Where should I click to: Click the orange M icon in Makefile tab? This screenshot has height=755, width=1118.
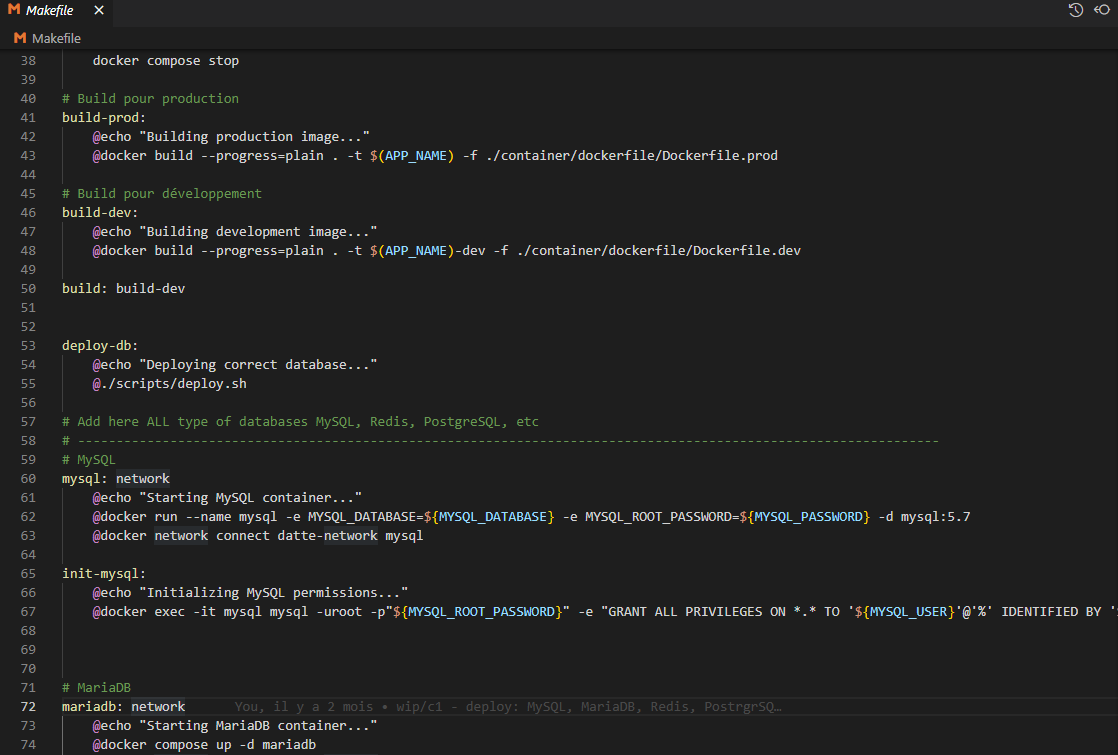click(x=13, y=10)
